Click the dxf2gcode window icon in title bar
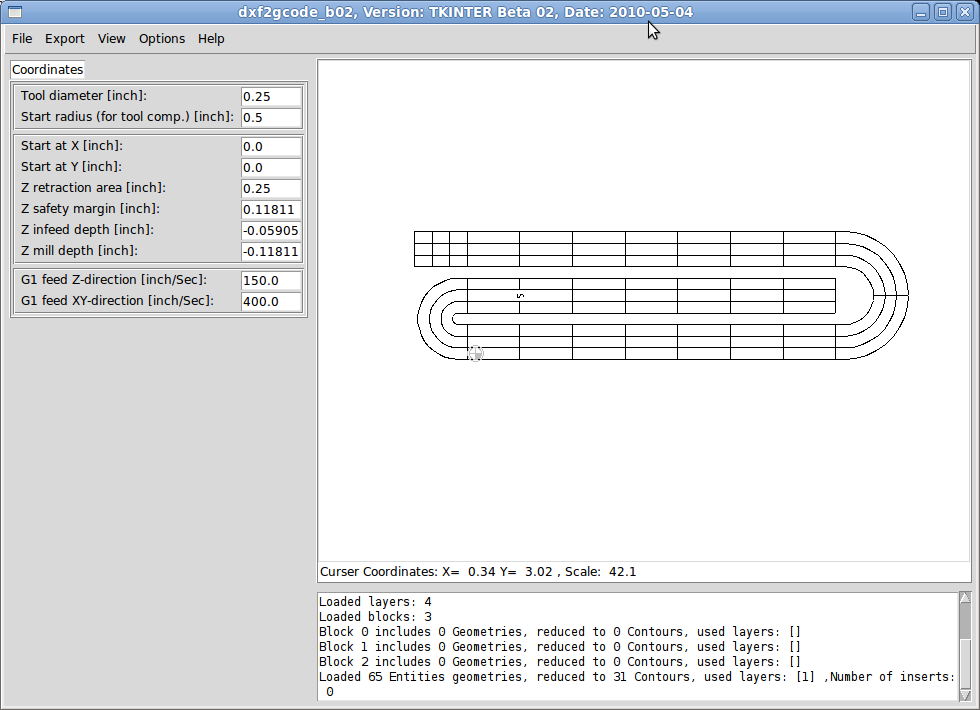The image size is (980, 710). click(14, 11)
